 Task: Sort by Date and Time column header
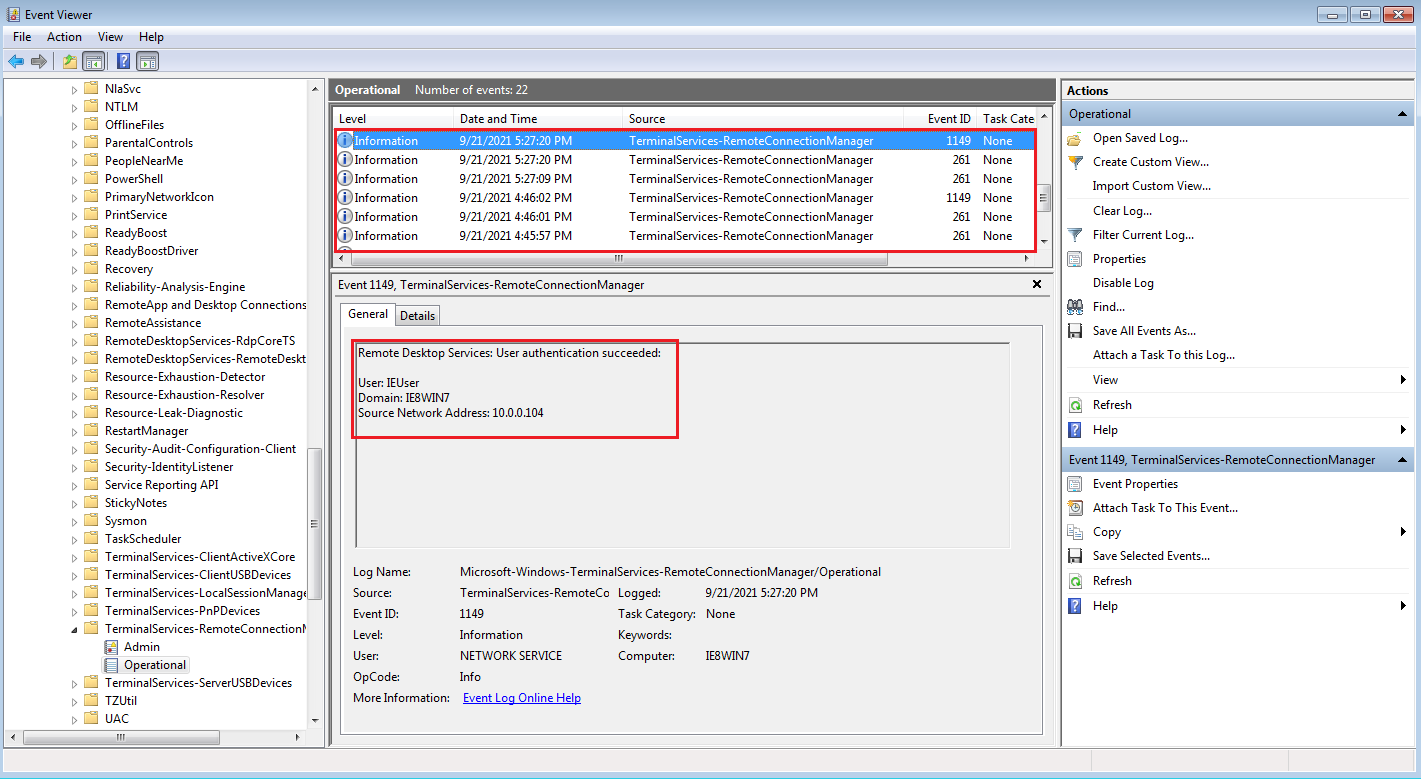[x=538, y=119]
